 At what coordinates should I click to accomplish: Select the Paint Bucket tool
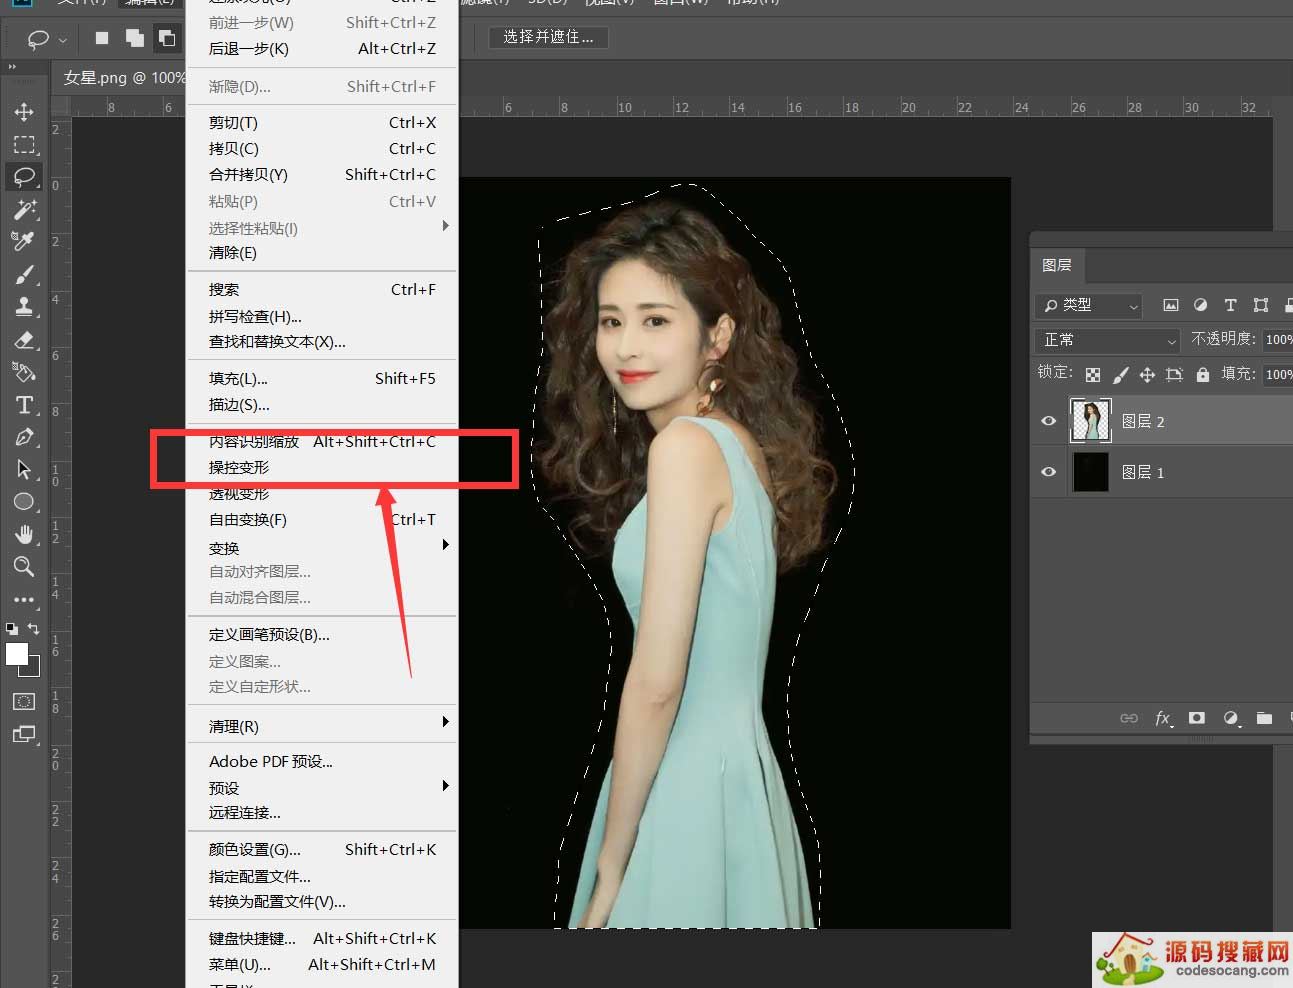coord(24,372)
